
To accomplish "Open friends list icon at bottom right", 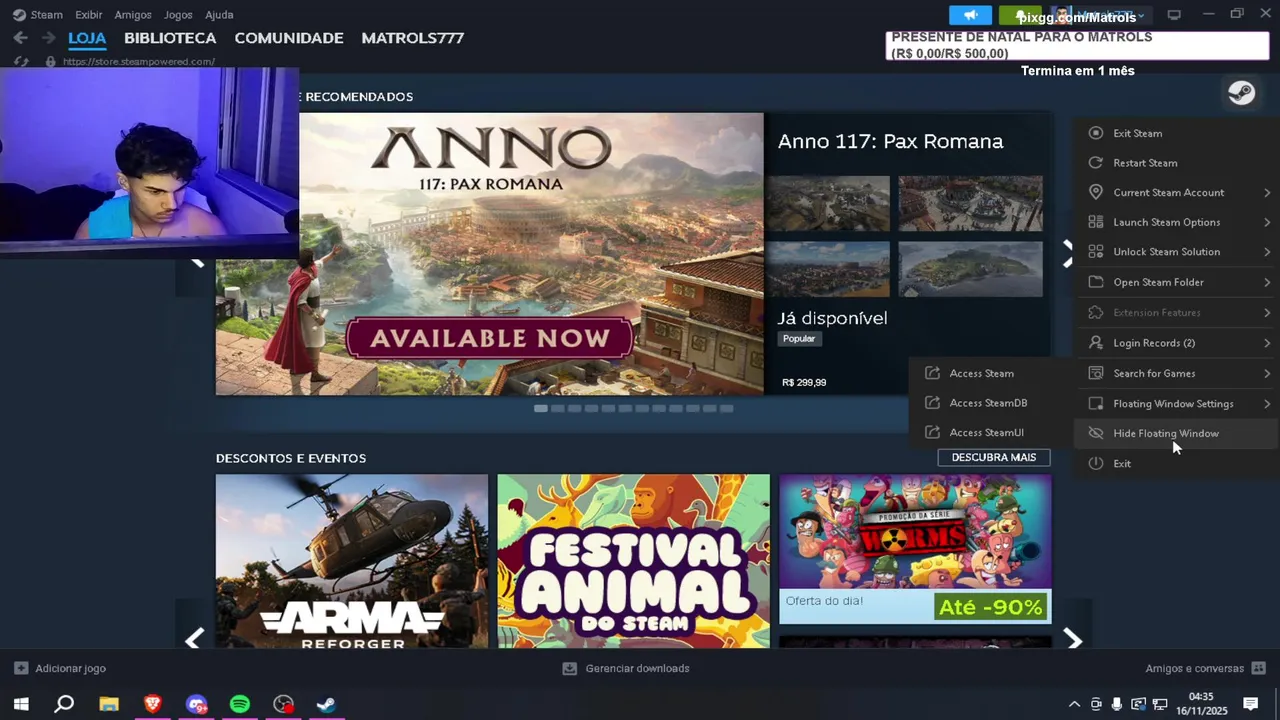I will coord(1259,668).
